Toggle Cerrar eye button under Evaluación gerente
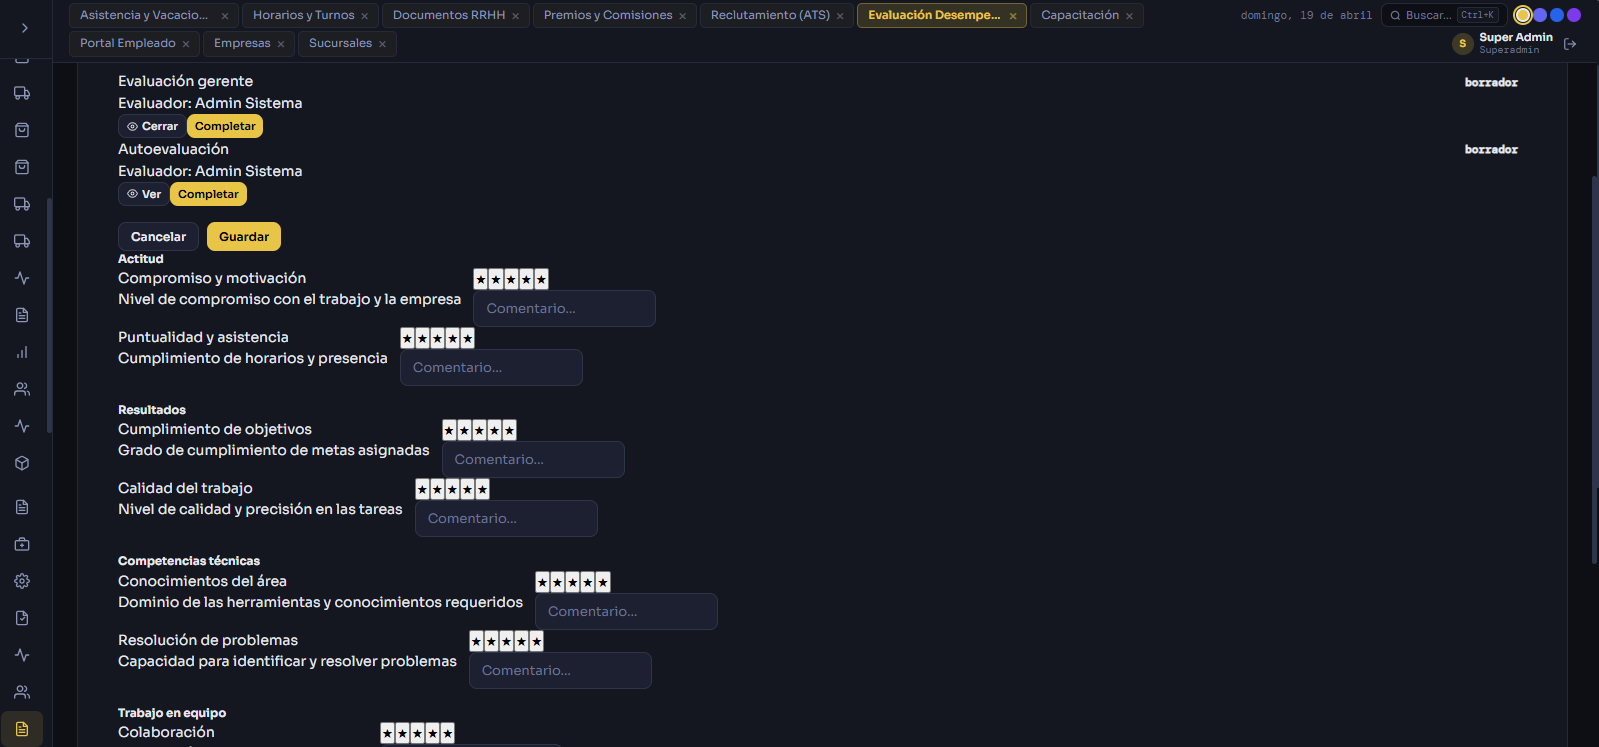The width and height of the screenshot is (1599, 747). tap(151, 126)
